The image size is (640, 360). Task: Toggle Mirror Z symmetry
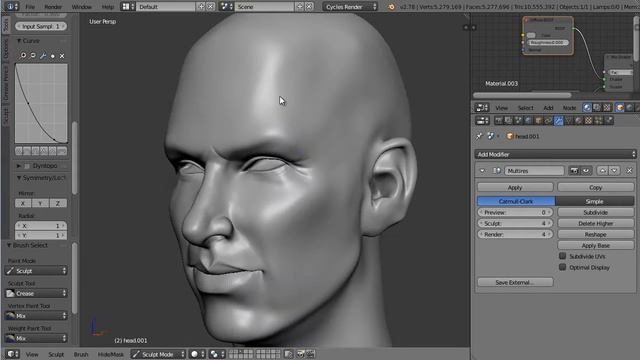click(x=58, y=203)
